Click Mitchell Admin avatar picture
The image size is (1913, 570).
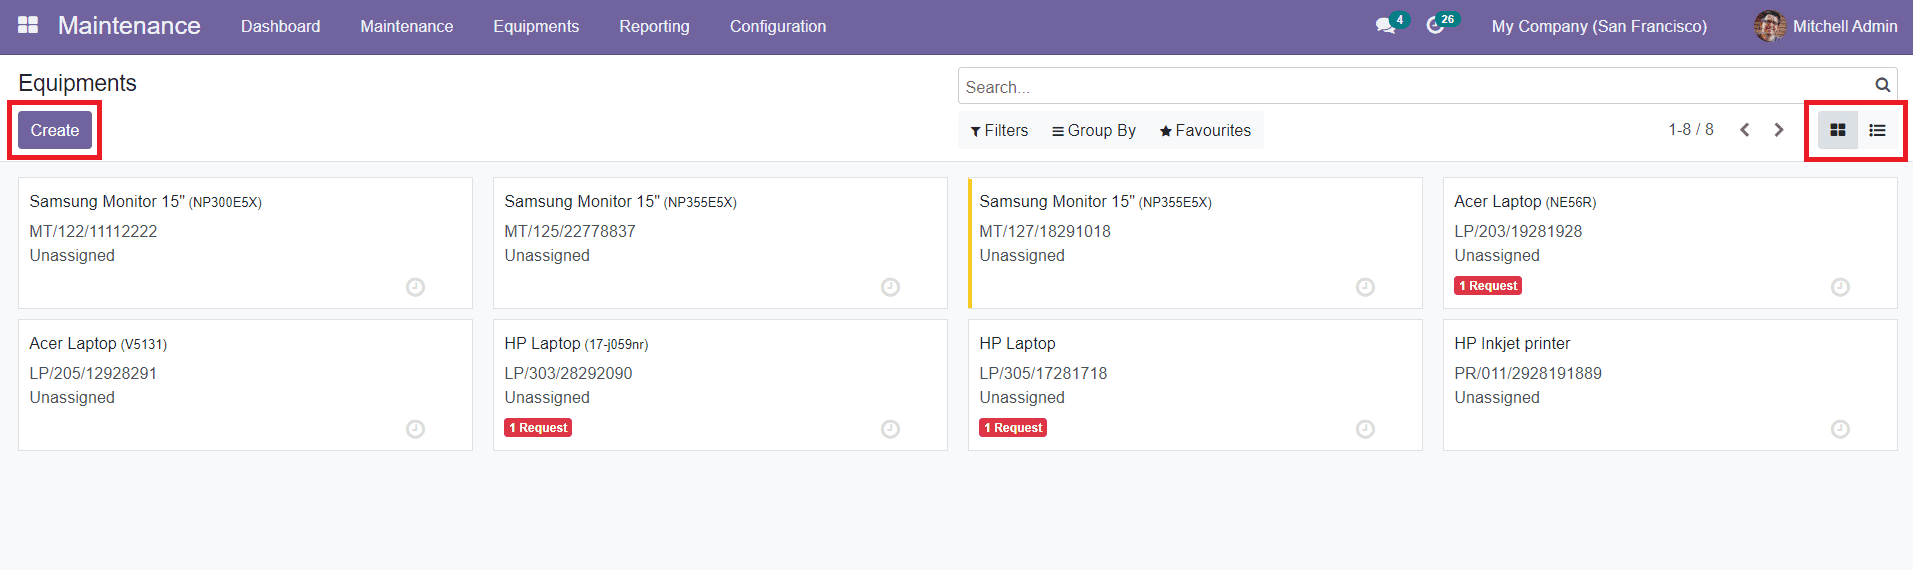click(1769, 26)
